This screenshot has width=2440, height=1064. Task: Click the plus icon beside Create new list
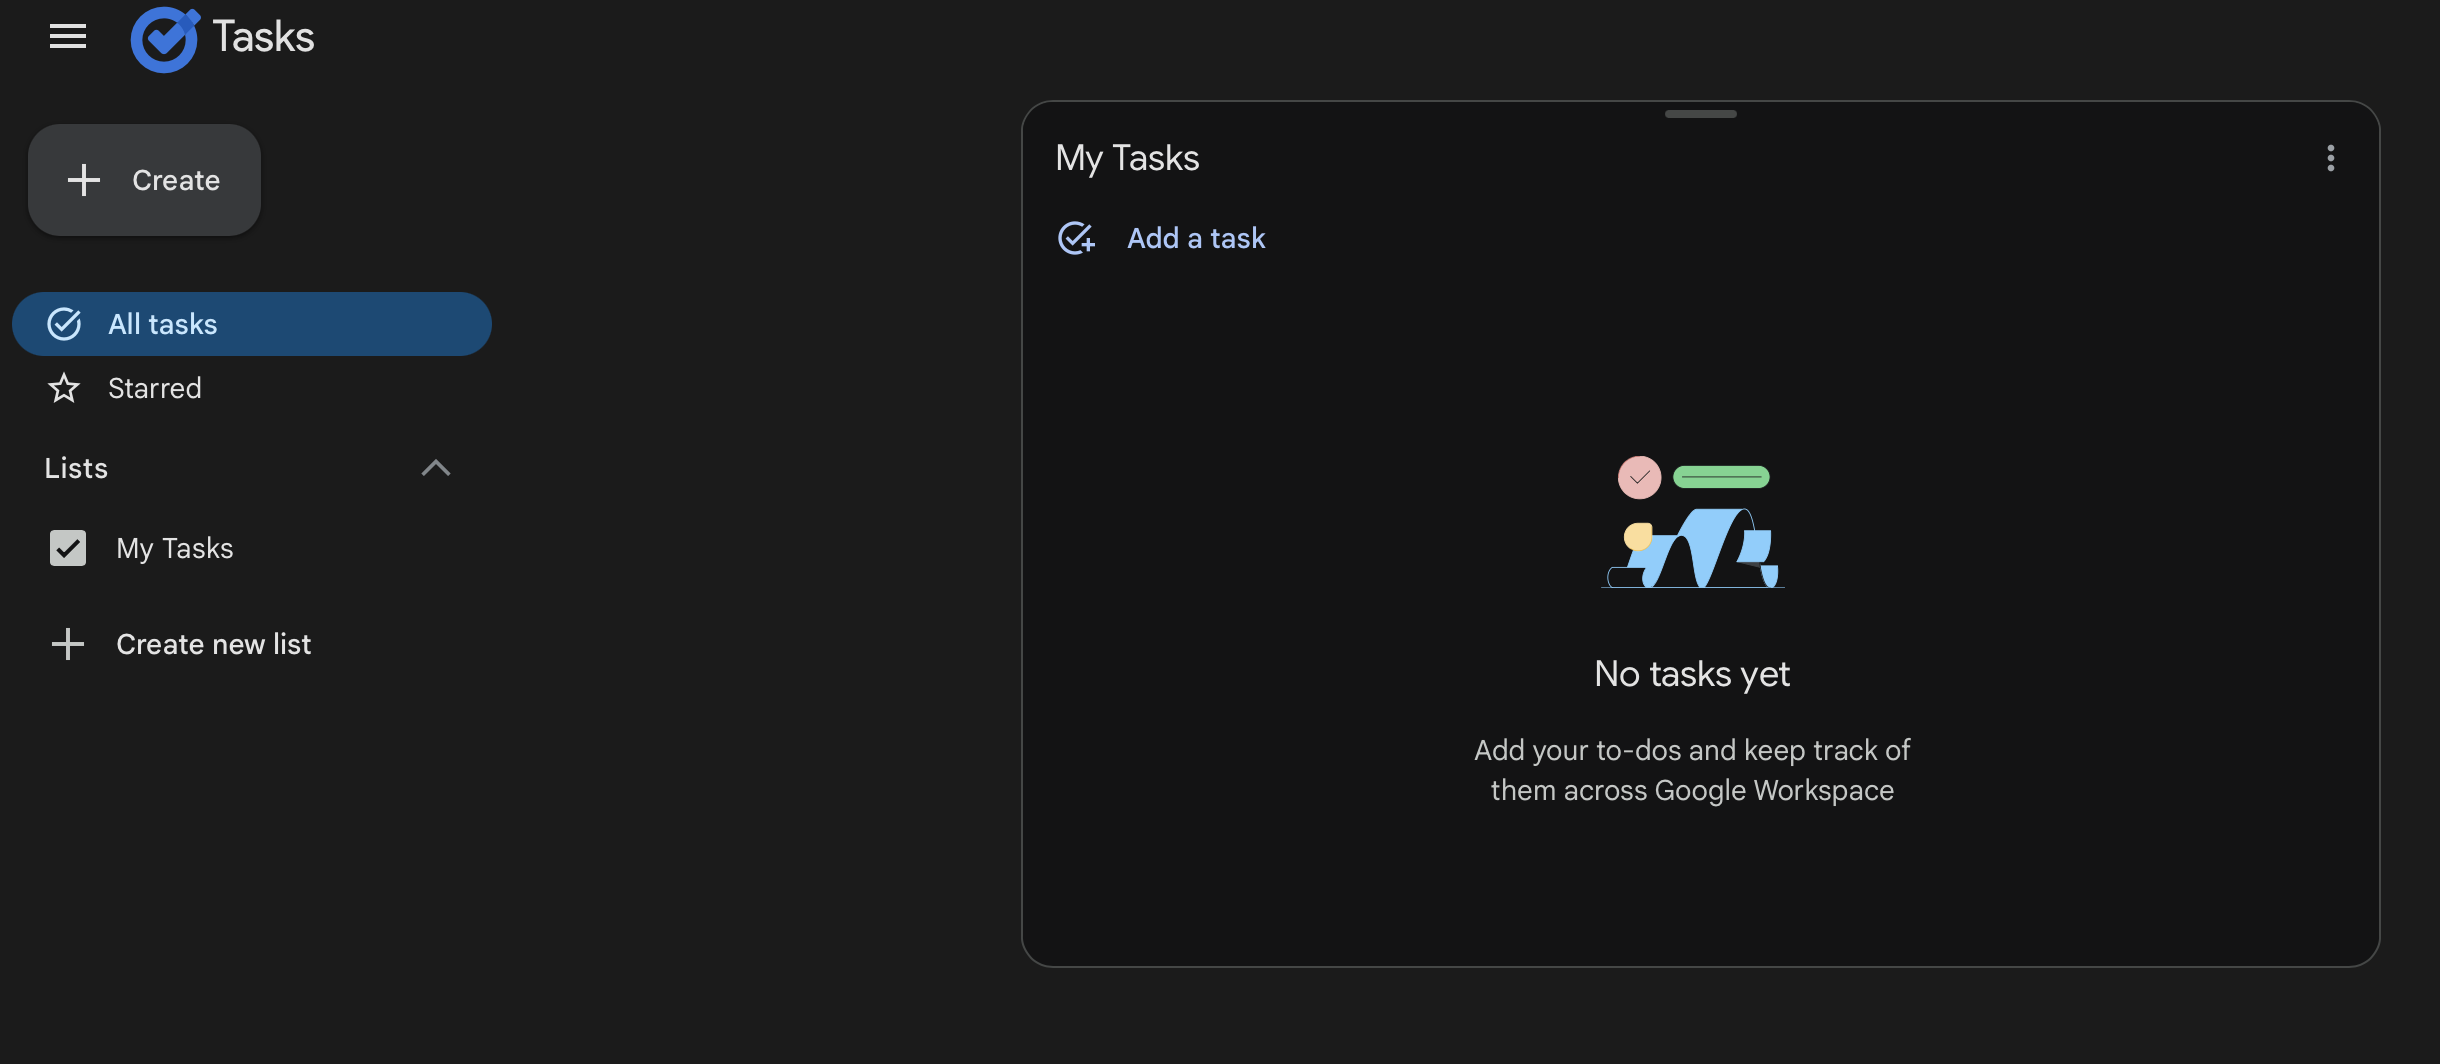coord(68,644)
